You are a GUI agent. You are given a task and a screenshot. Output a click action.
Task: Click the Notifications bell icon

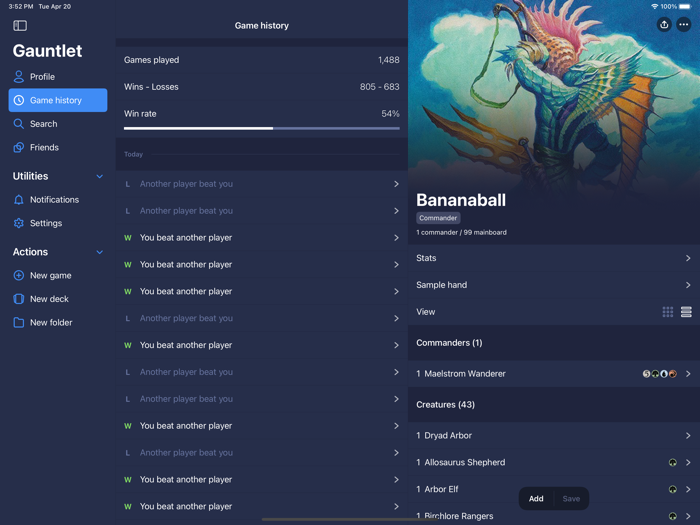(x=19, y=200)
